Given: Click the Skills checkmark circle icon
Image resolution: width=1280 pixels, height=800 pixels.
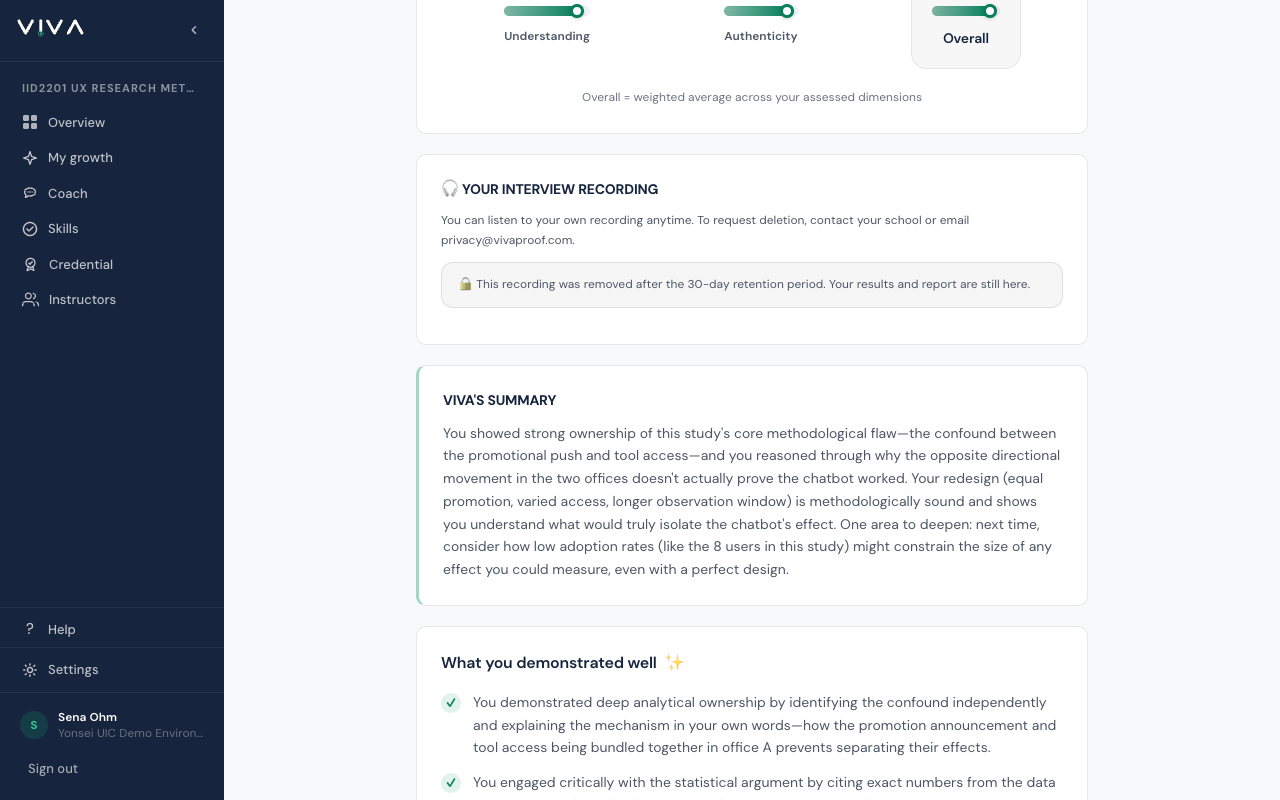Looking at the screenshot, I should pos(30,229).
